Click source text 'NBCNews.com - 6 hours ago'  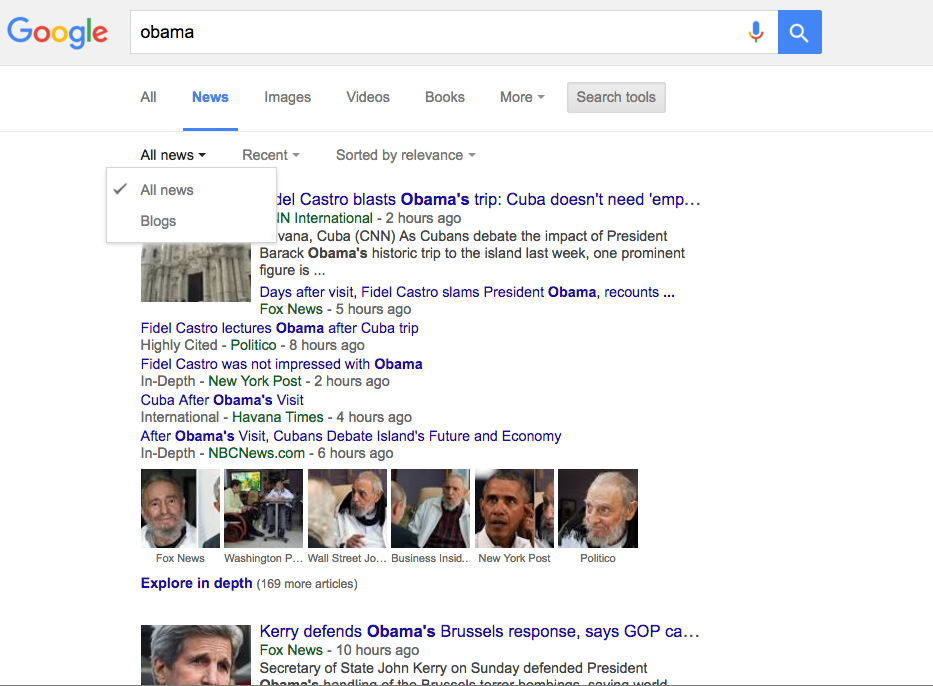tap(300, 453)
